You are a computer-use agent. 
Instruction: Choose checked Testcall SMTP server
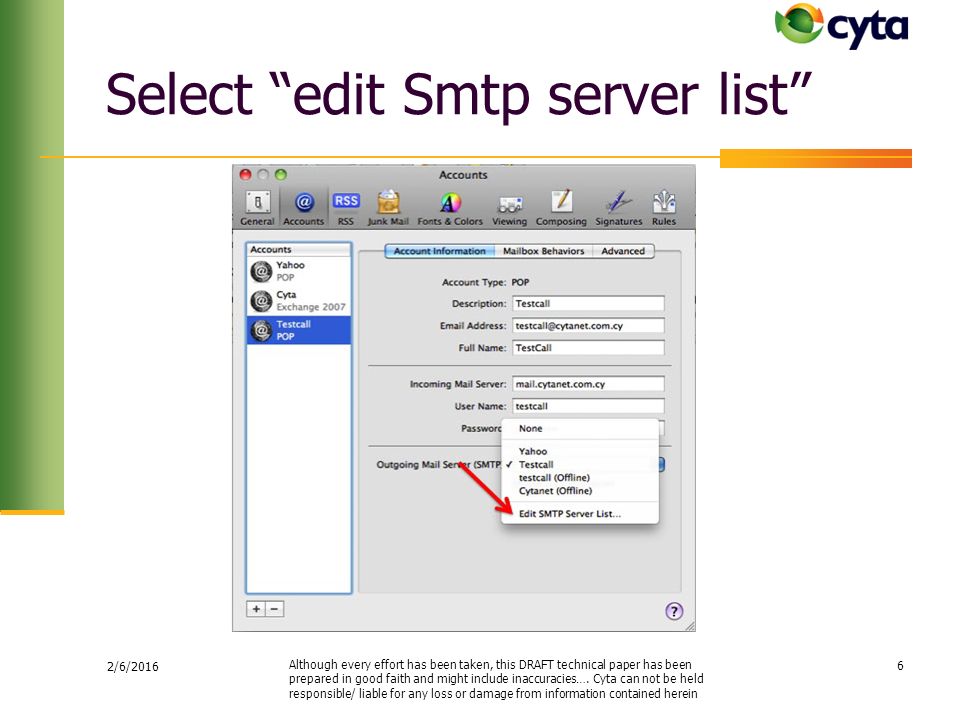pos(580,465)
